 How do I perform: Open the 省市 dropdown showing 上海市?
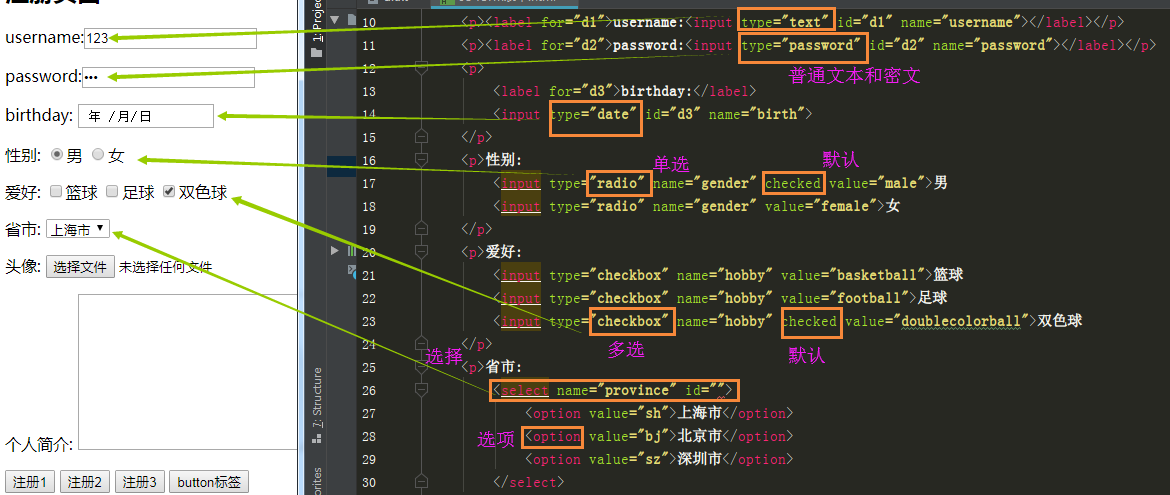click(x=78, y=229)
